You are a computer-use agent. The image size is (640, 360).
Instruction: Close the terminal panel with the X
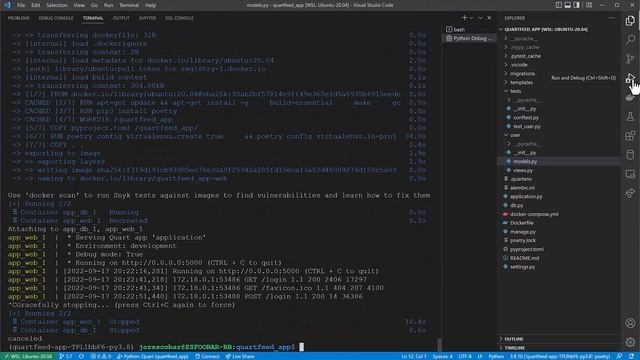(x=489, y=18)
